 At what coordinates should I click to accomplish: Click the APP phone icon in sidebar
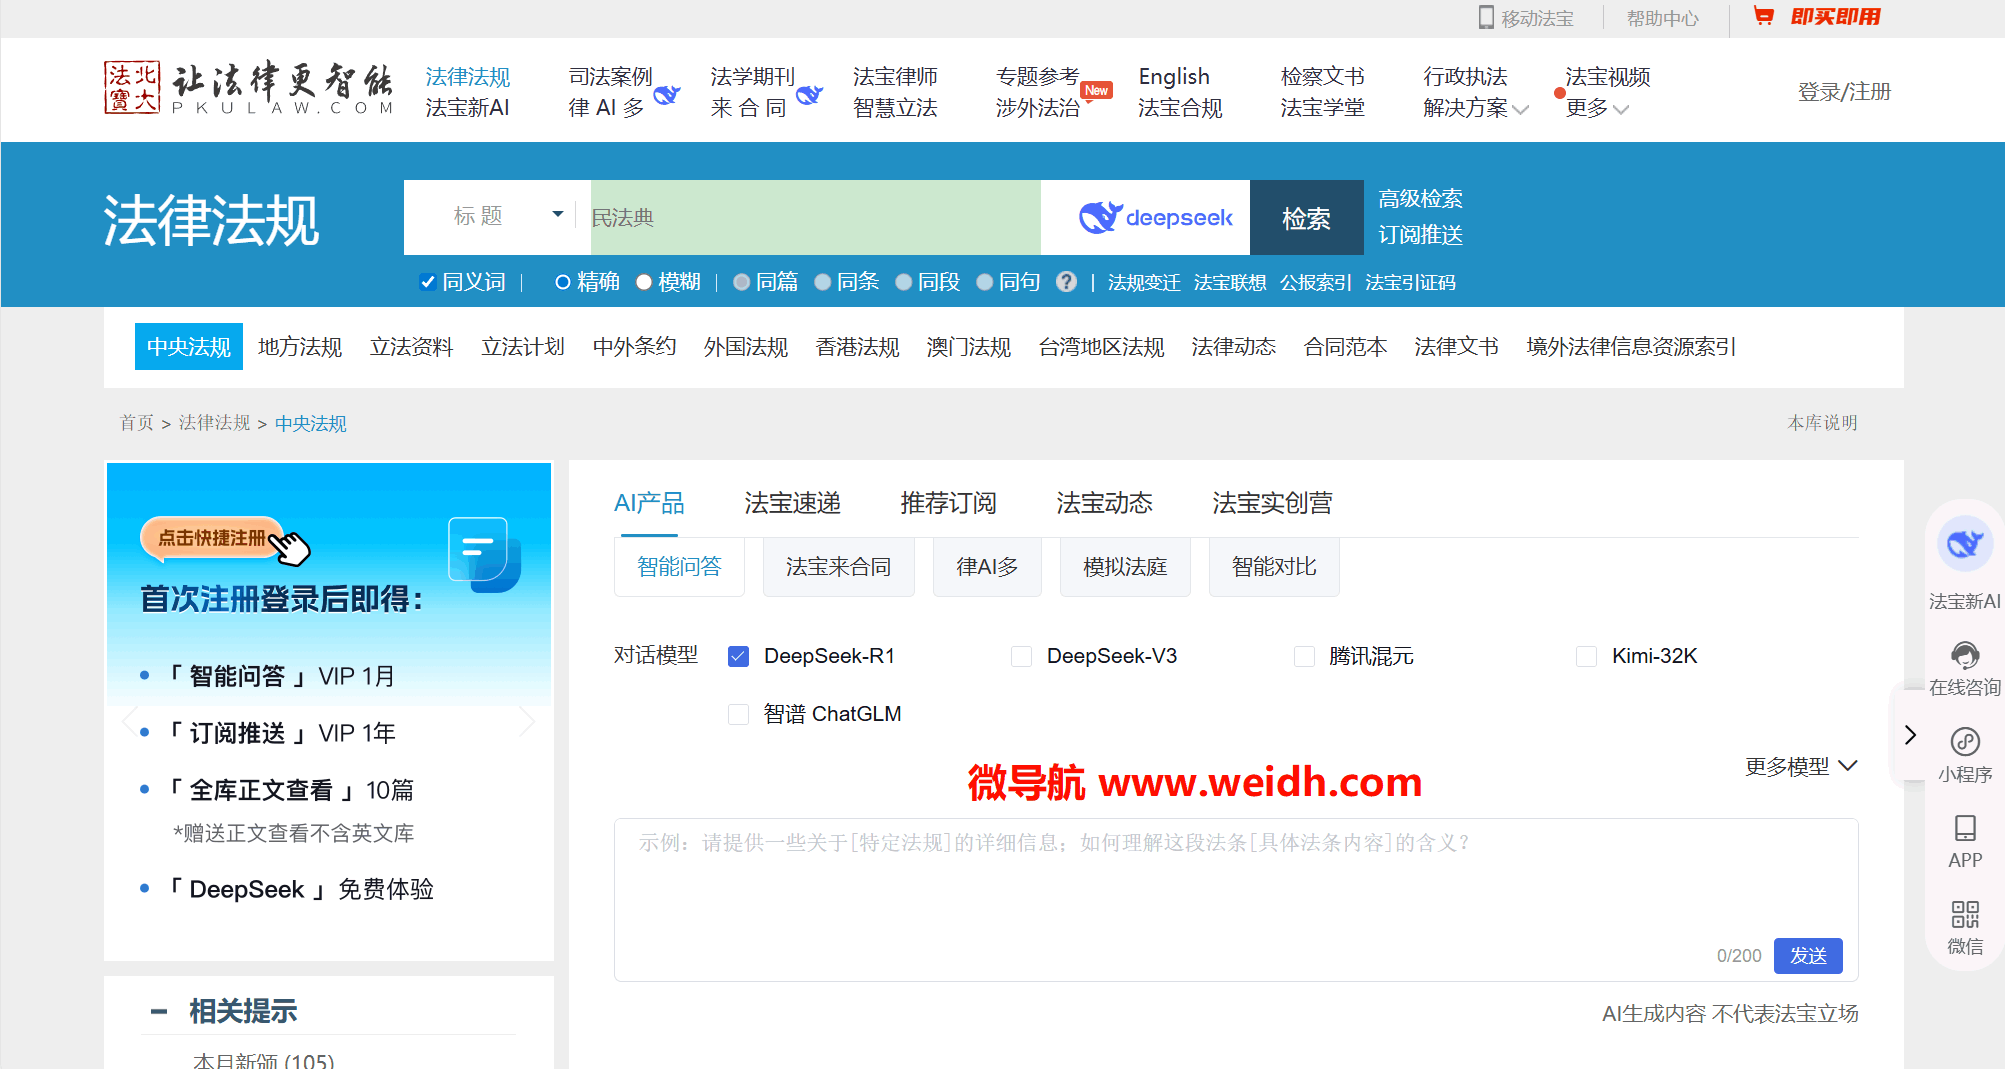pos(1965,828)
